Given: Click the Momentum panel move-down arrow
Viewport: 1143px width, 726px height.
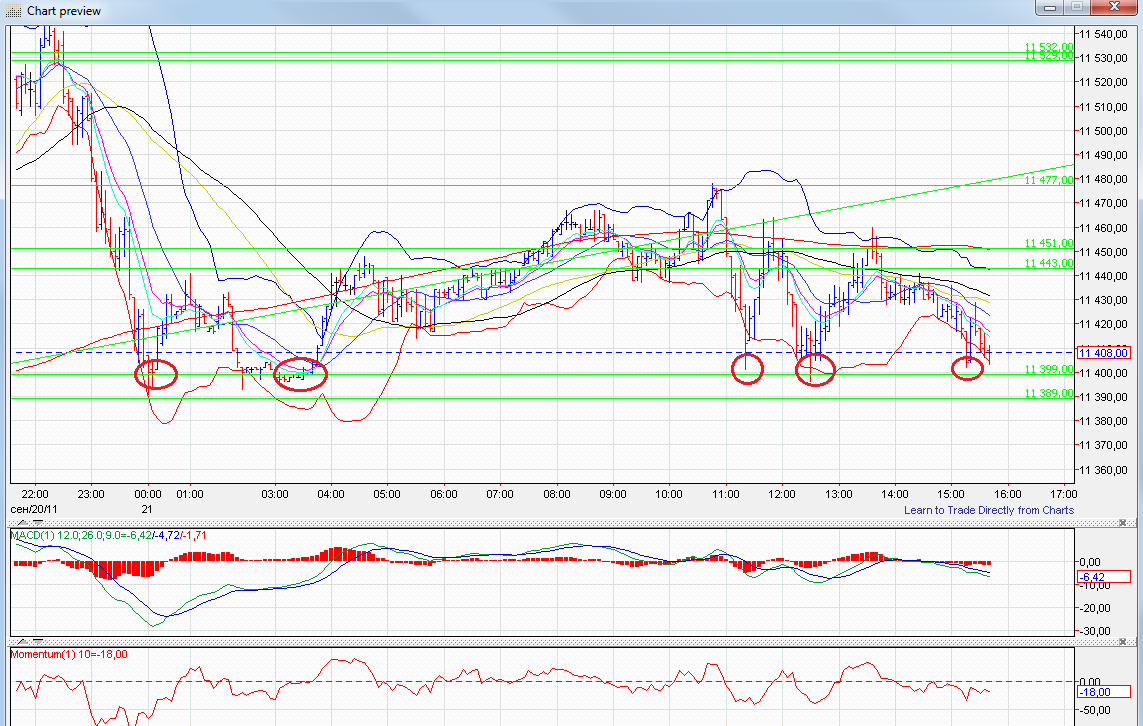Looking at the screenshot, I should click(39, 641).
